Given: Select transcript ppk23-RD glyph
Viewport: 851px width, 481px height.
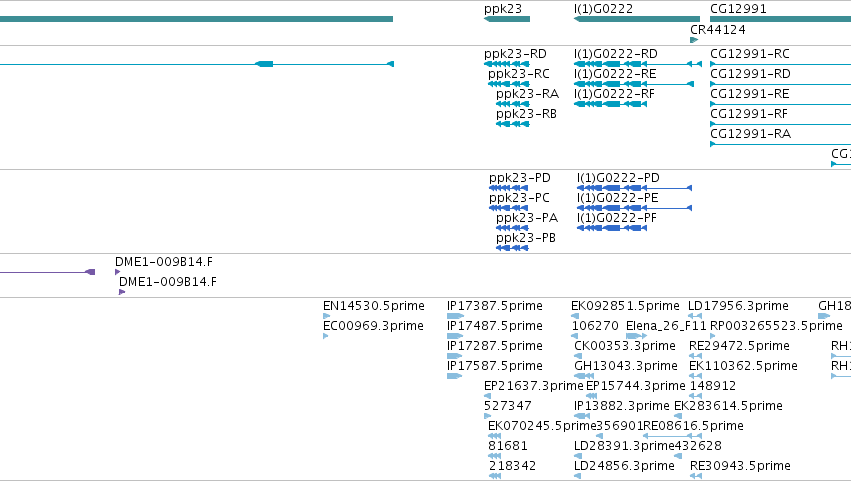Looking at the screenshot, I should [507, 64].
